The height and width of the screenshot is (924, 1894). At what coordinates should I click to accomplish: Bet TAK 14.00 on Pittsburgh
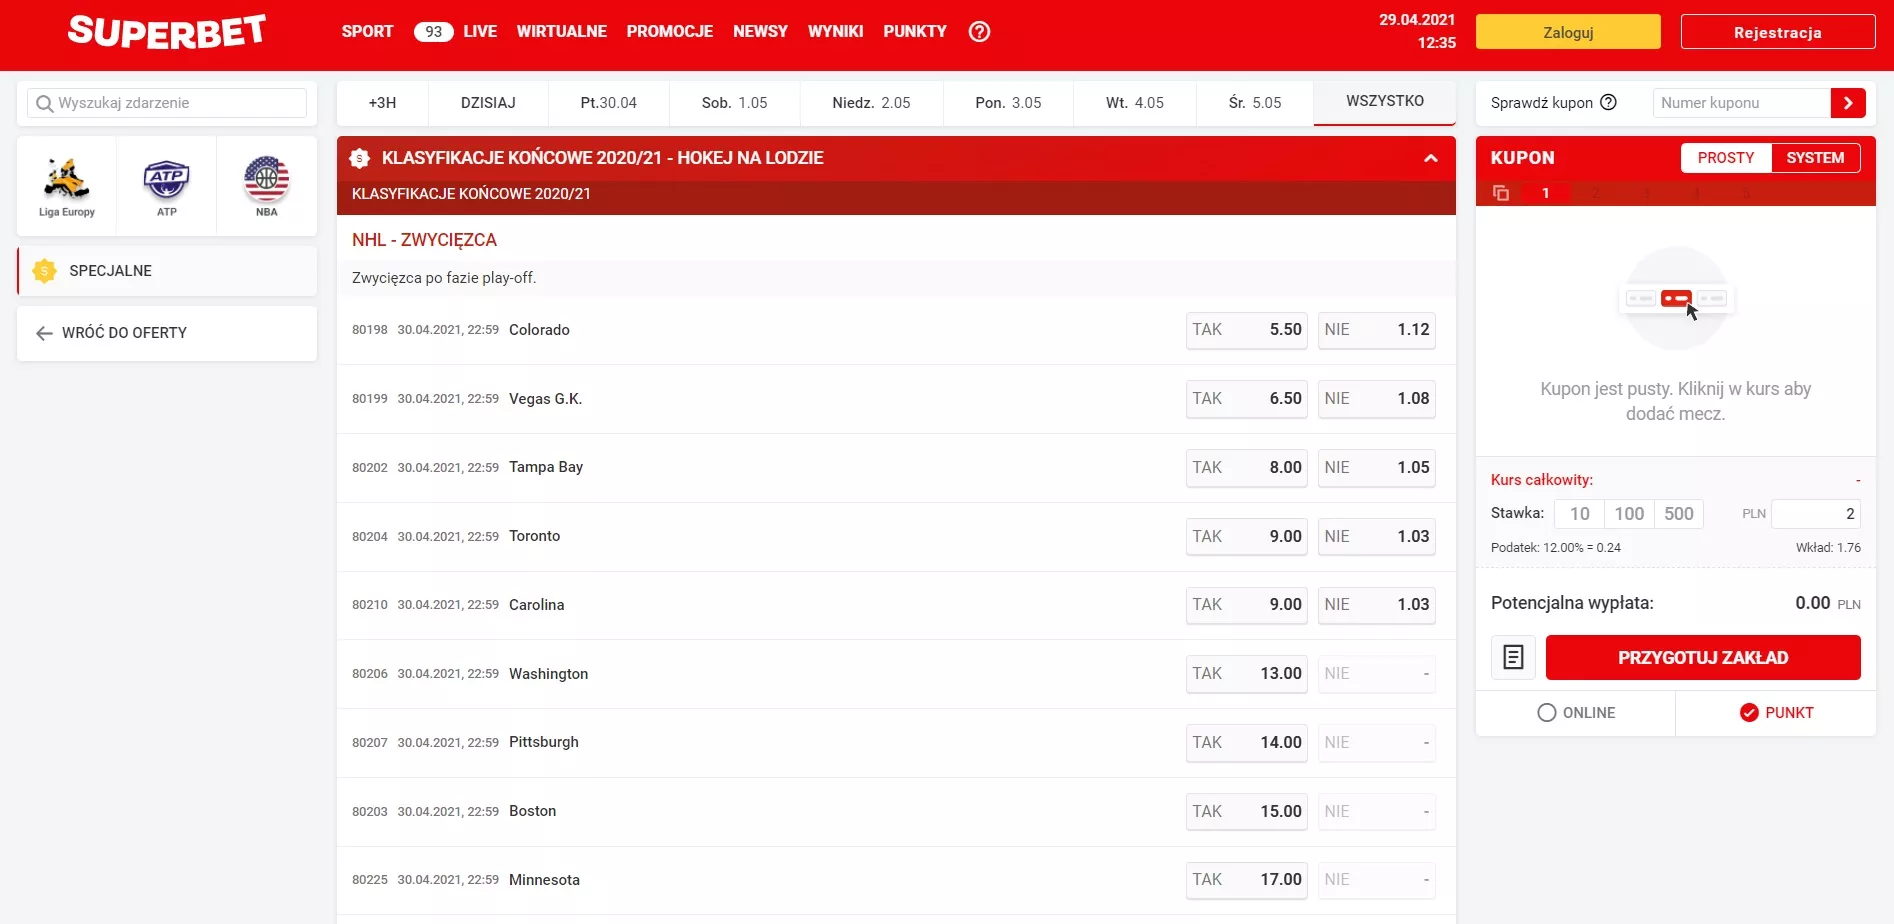tap(1247, 743)
